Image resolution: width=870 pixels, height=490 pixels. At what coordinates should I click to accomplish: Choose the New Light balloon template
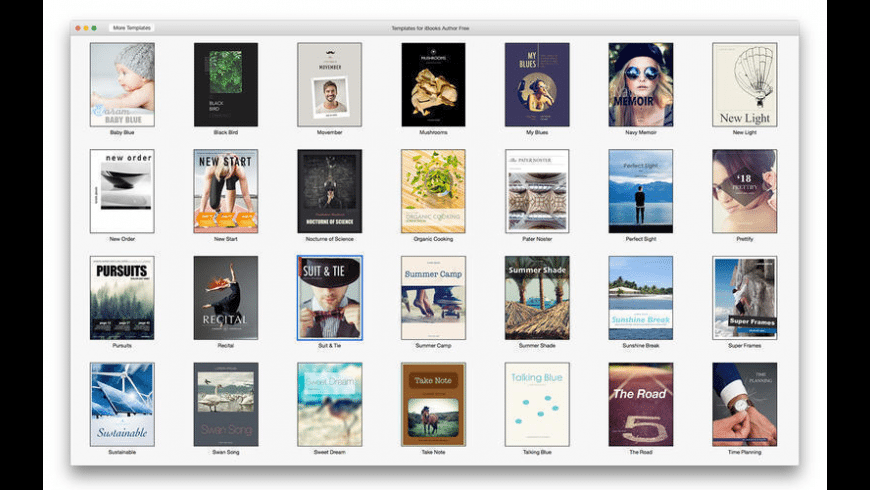point(745,84)
